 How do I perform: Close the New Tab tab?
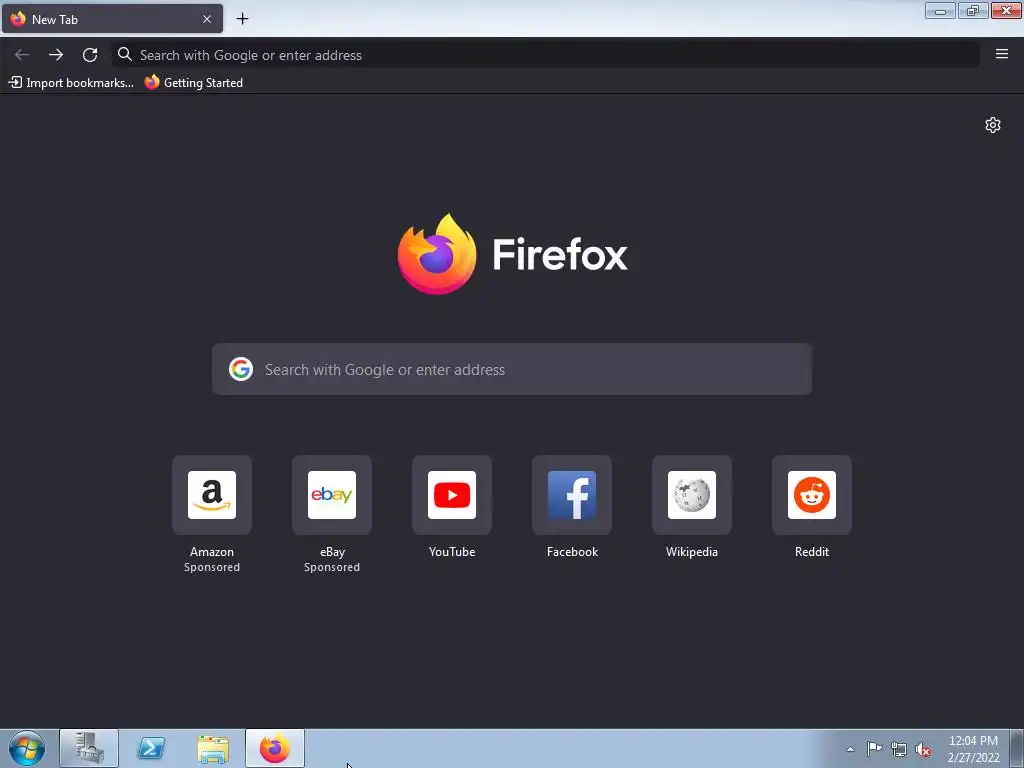tap(207, 19)
